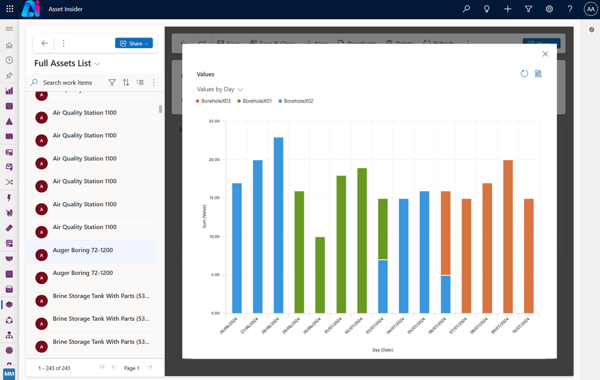Click the orange bar reaching 20.00
Screen dimensions: 600x380
[x=508, y=236]
